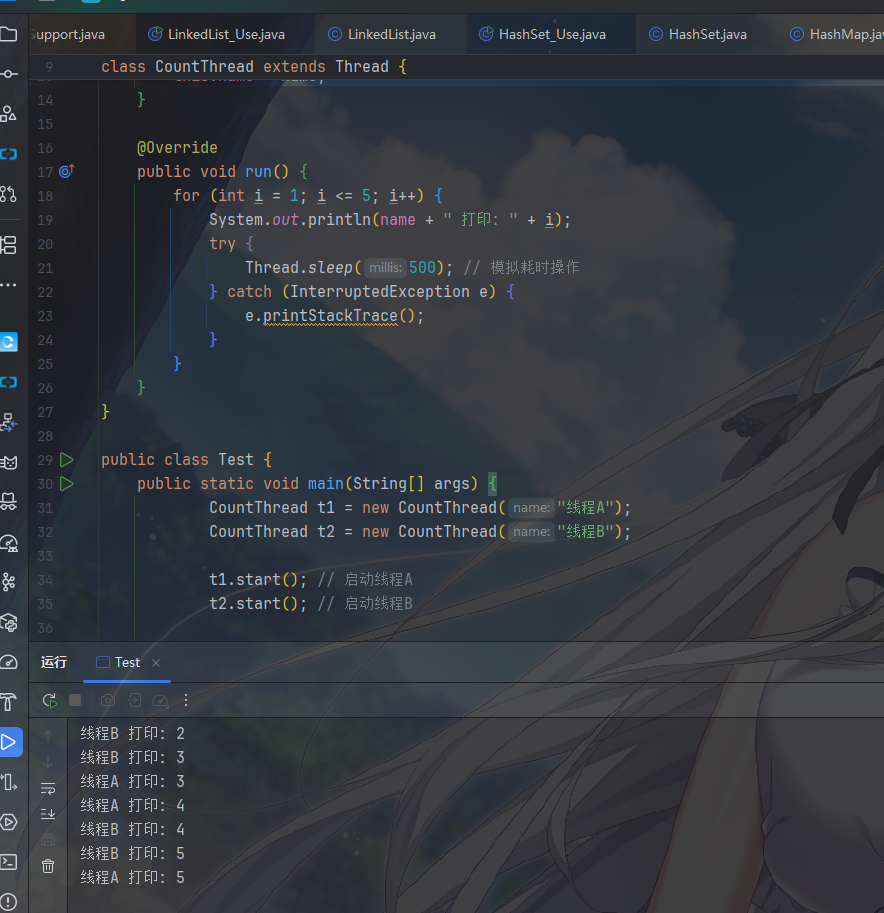The height and width of the screenshot is (913, 884).
Task: Click the console output line "线程A 打印: 5"
Action: point(133,877)
